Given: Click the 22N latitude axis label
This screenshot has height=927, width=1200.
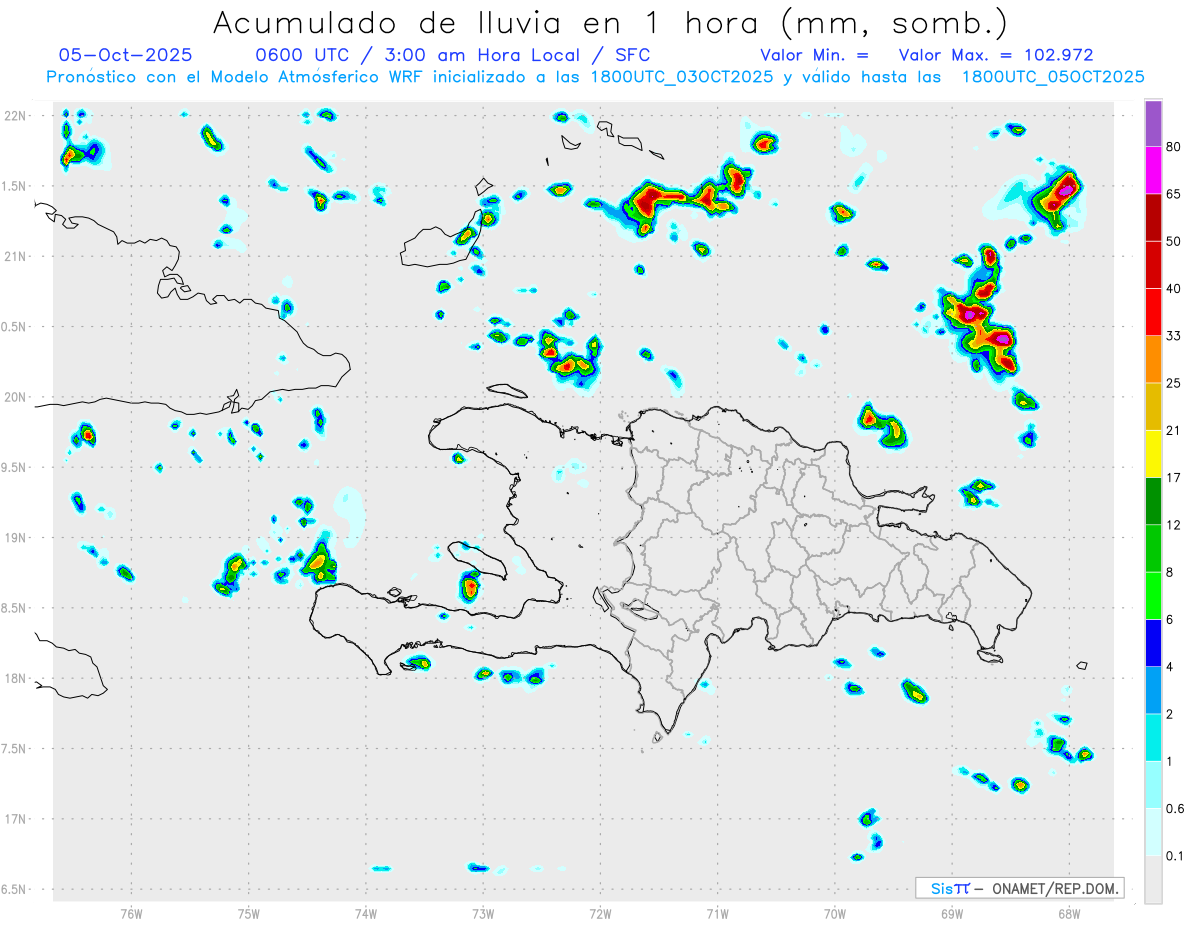Looking at the screenshot, I should point(15,116).
